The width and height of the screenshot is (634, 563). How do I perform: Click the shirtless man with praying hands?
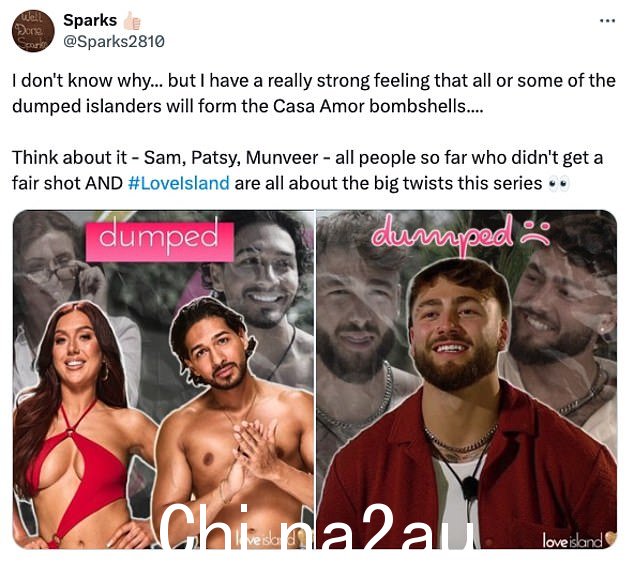coord(232,421)
